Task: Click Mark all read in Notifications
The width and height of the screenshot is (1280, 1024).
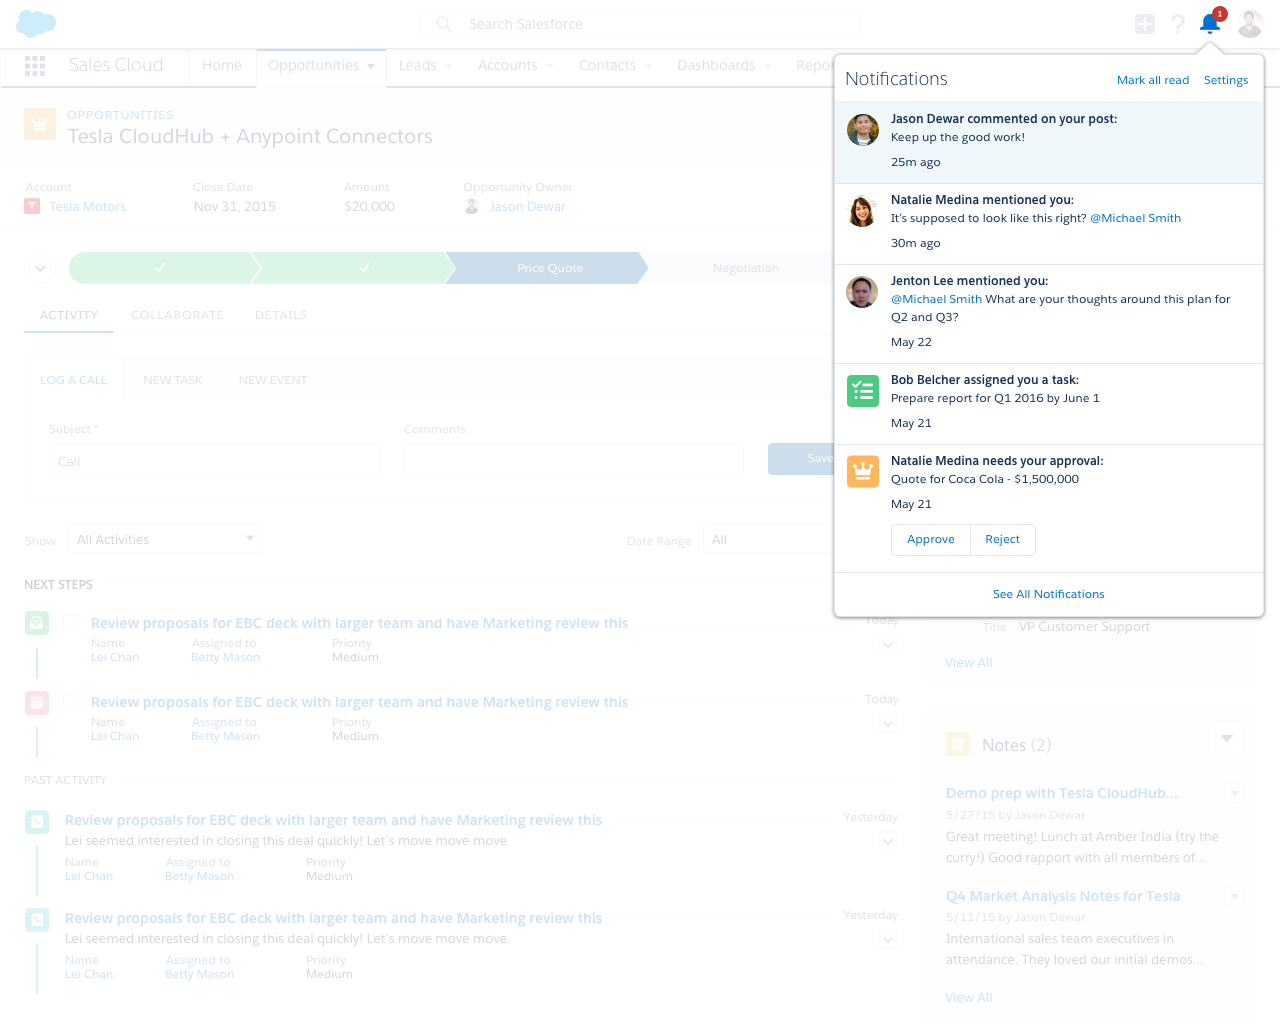Action: [1152, 79]
